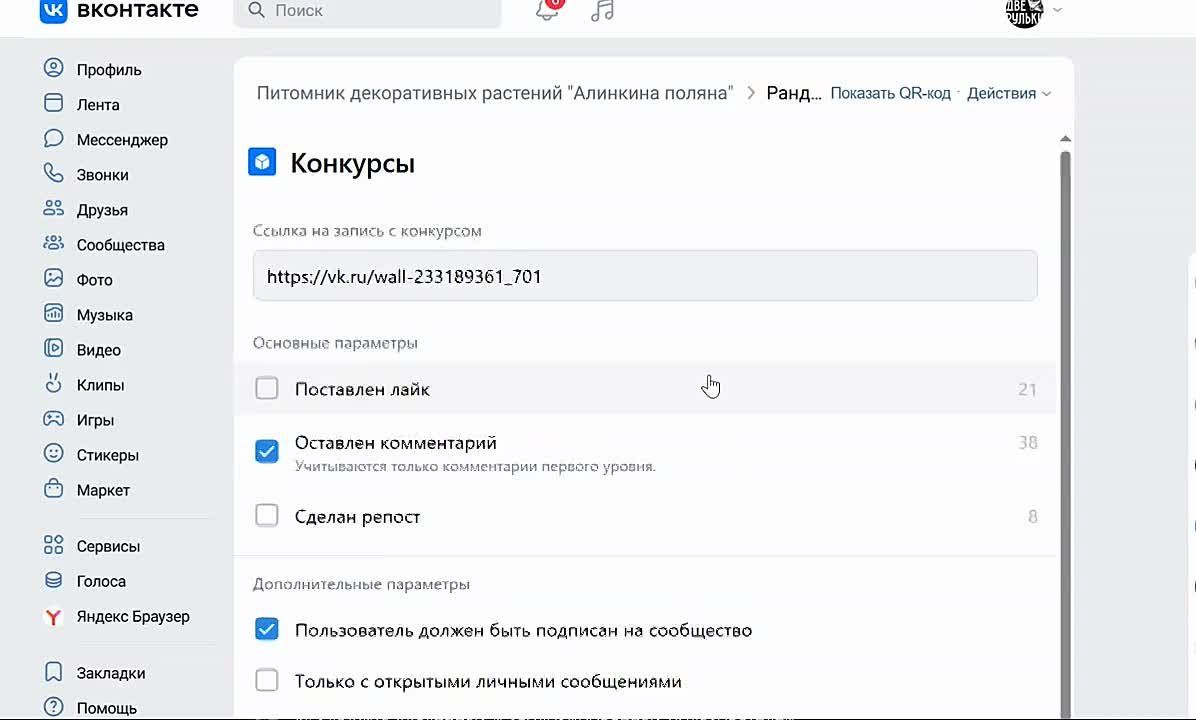
Task: Click the Яндекс Браузер Y icon
Action: click(53, 616)
